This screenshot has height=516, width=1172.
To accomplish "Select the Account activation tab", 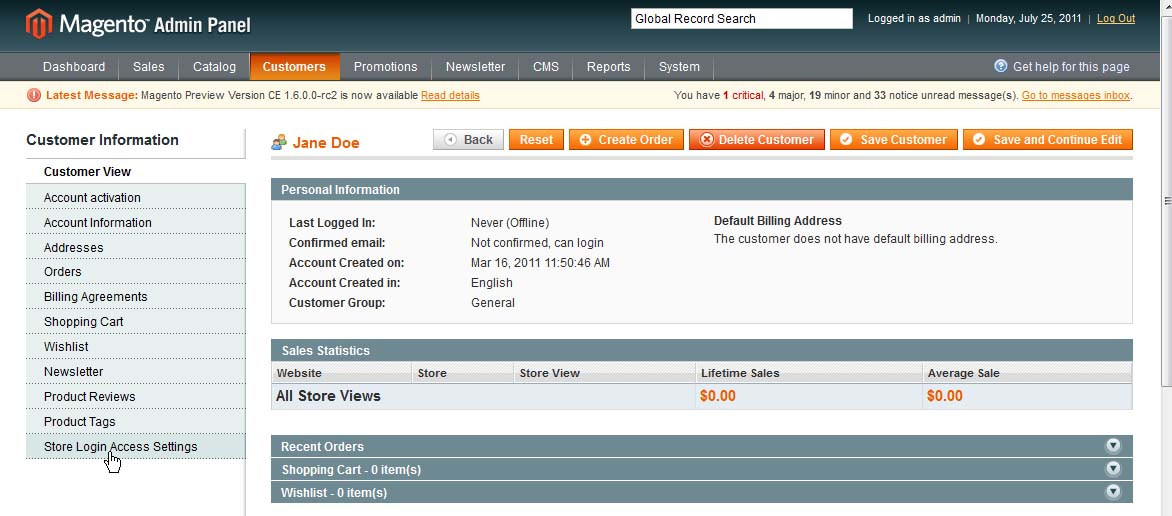I will click(x=135, y=197).
